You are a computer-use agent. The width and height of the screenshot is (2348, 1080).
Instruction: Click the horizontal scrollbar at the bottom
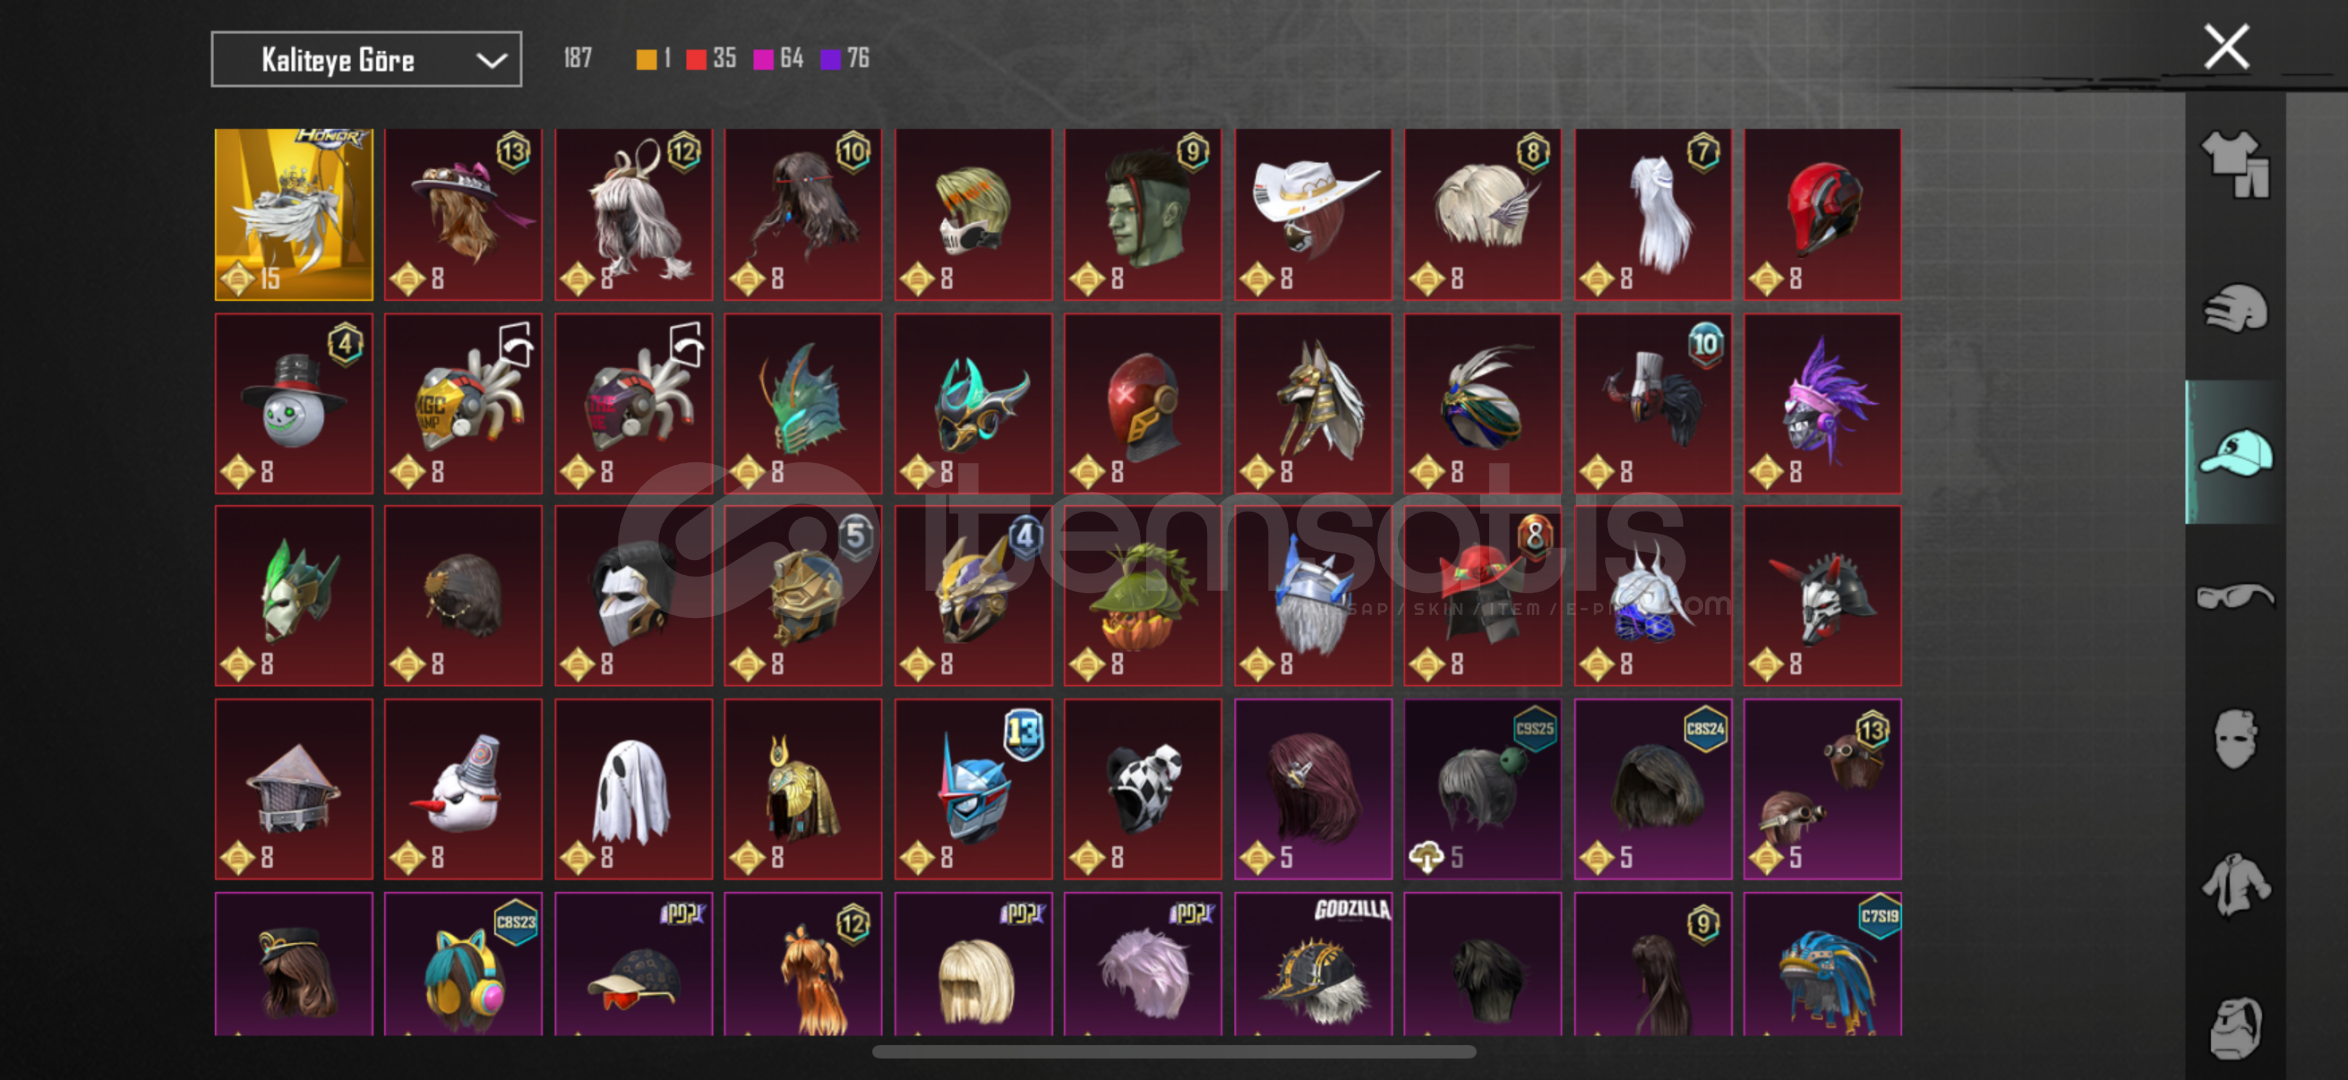click(x=1174, y=1051)
